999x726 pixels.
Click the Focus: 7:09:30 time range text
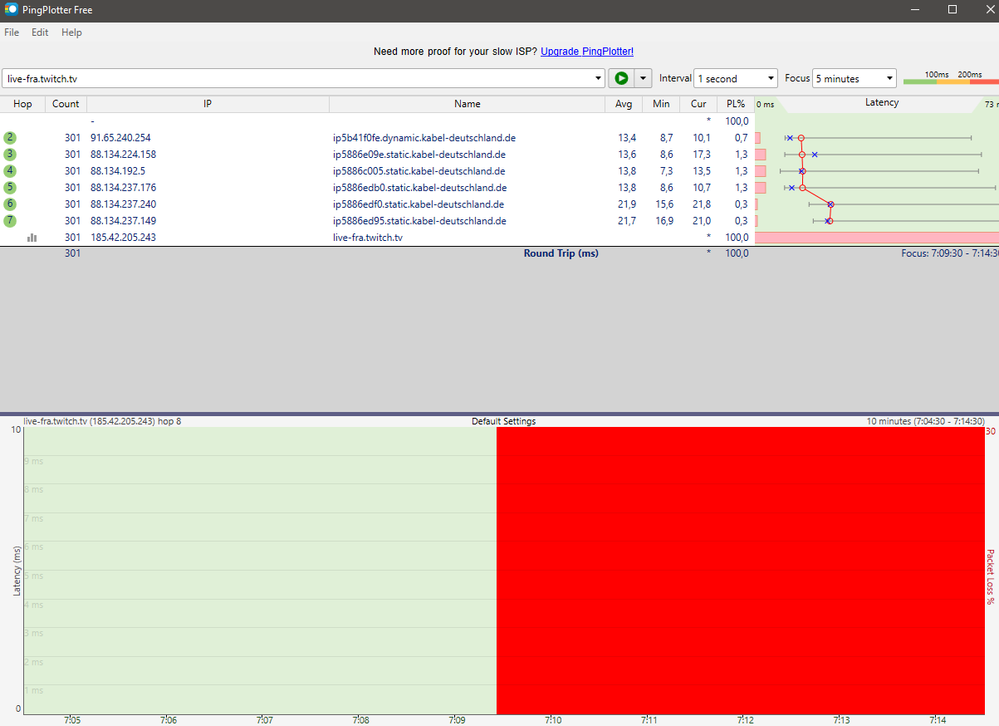(949, 253)
